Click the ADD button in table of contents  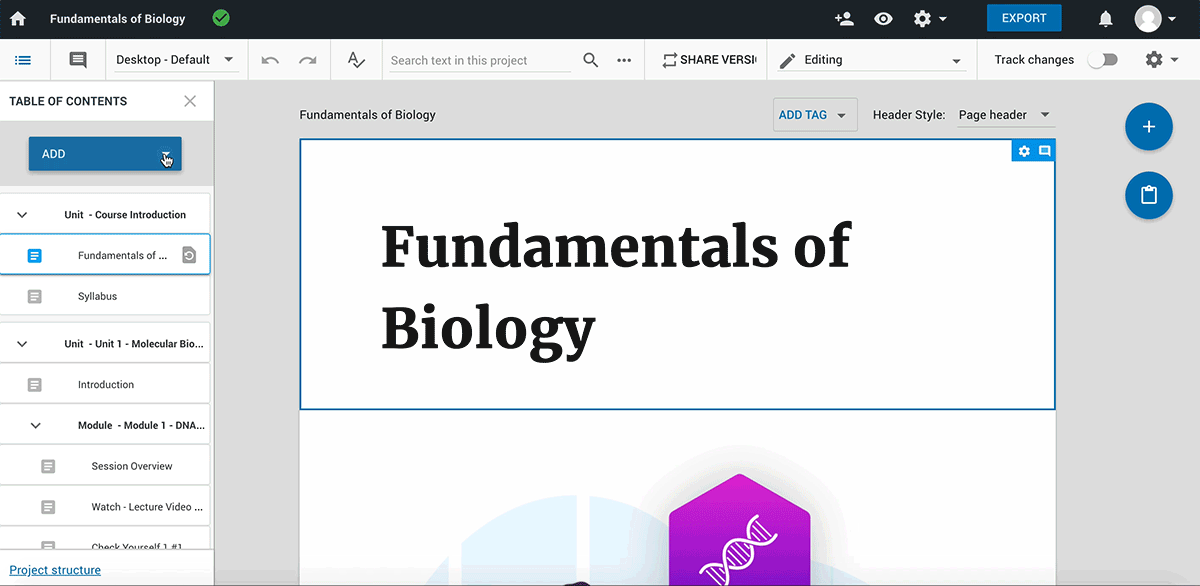point(105,154)
